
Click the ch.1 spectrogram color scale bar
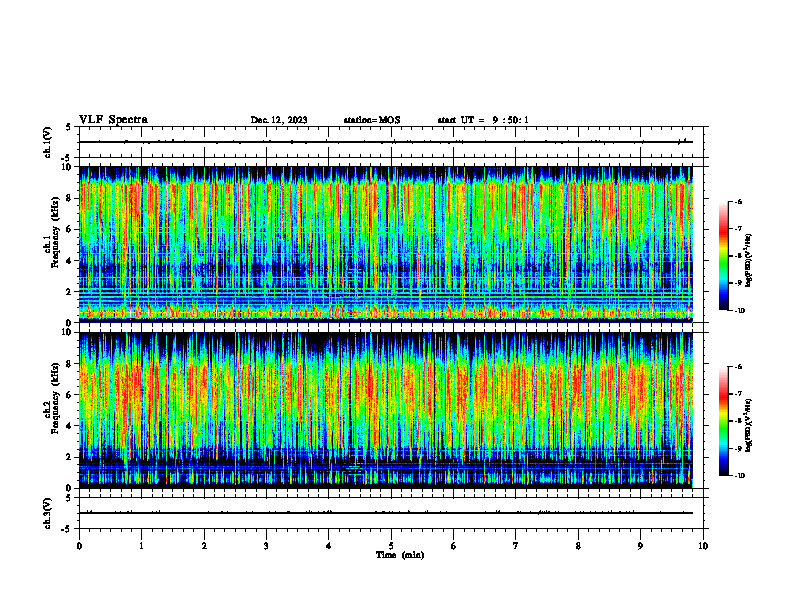coord(724,256)
